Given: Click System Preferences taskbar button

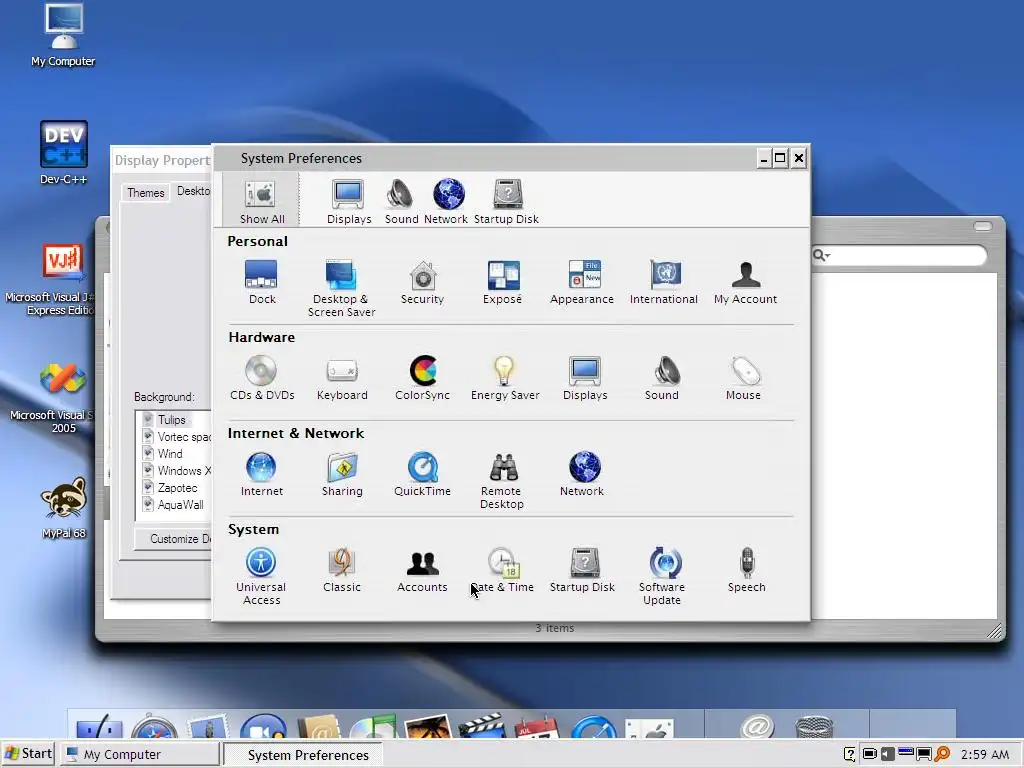Looking at the screenshot, I should tap(303, 755).
